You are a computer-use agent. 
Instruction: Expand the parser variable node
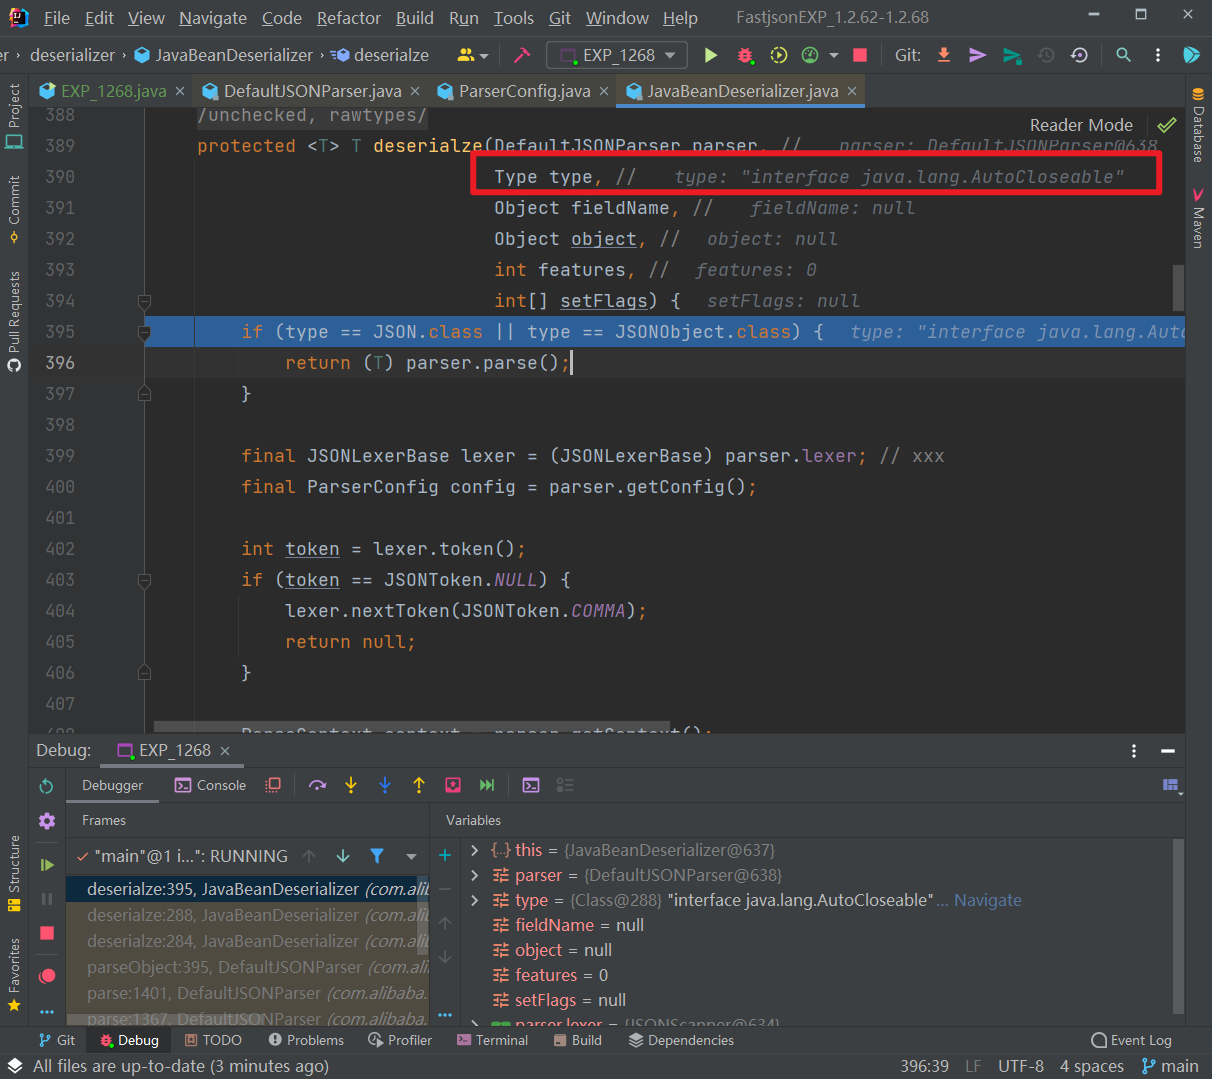[x=473, y=874]
